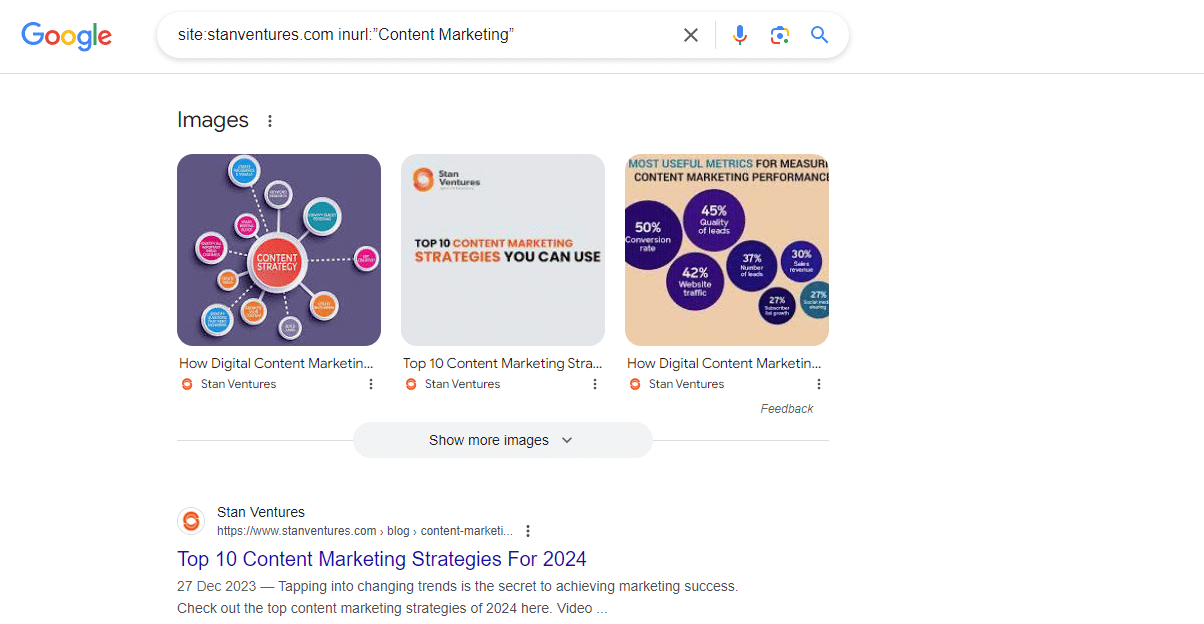Click the Stan Ventures name above the result URL
Image resolution: width=1204 pixels, height=624 pixels.
coord(261,512)
